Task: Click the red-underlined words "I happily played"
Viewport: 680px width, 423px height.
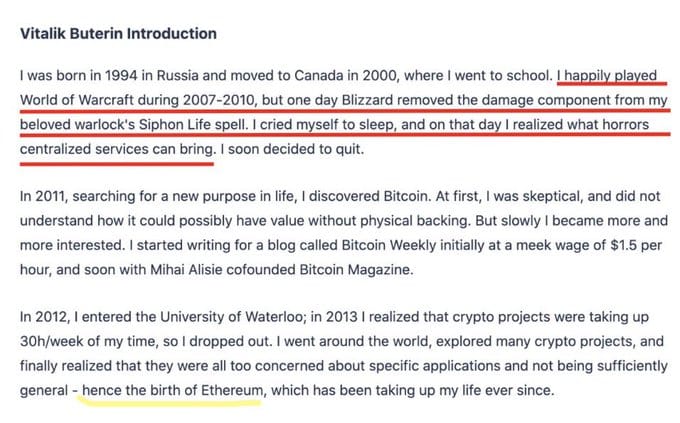Action: (607, 76)
